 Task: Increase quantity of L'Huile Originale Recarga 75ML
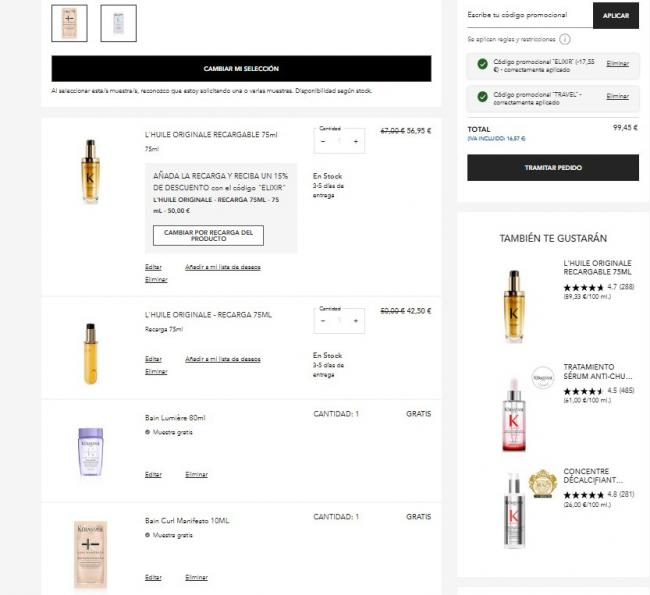pos(356,321)
